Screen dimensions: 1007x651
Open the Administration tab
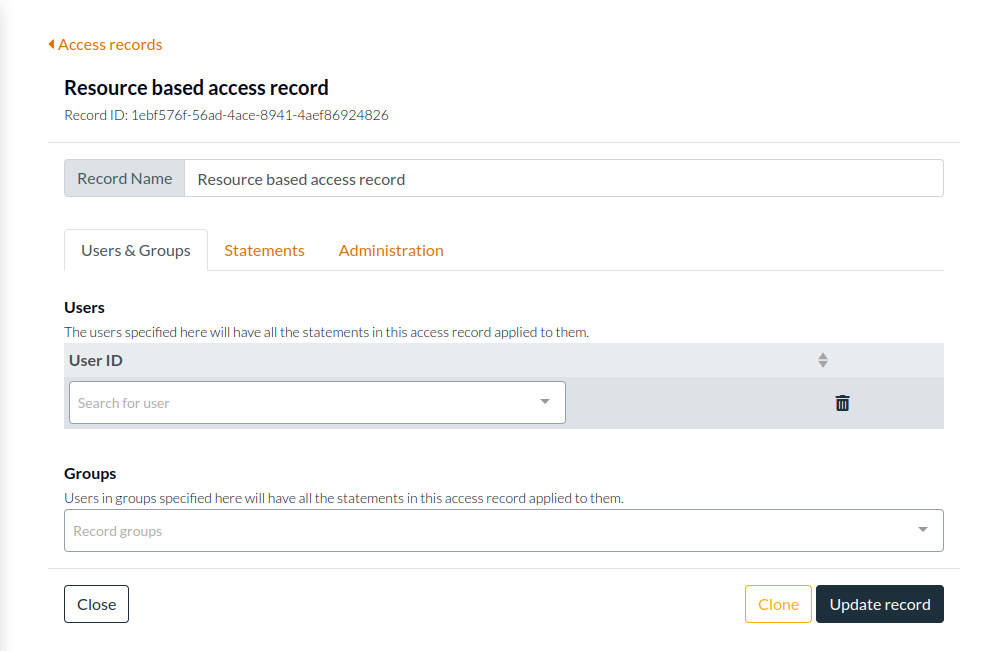[391, 250]
